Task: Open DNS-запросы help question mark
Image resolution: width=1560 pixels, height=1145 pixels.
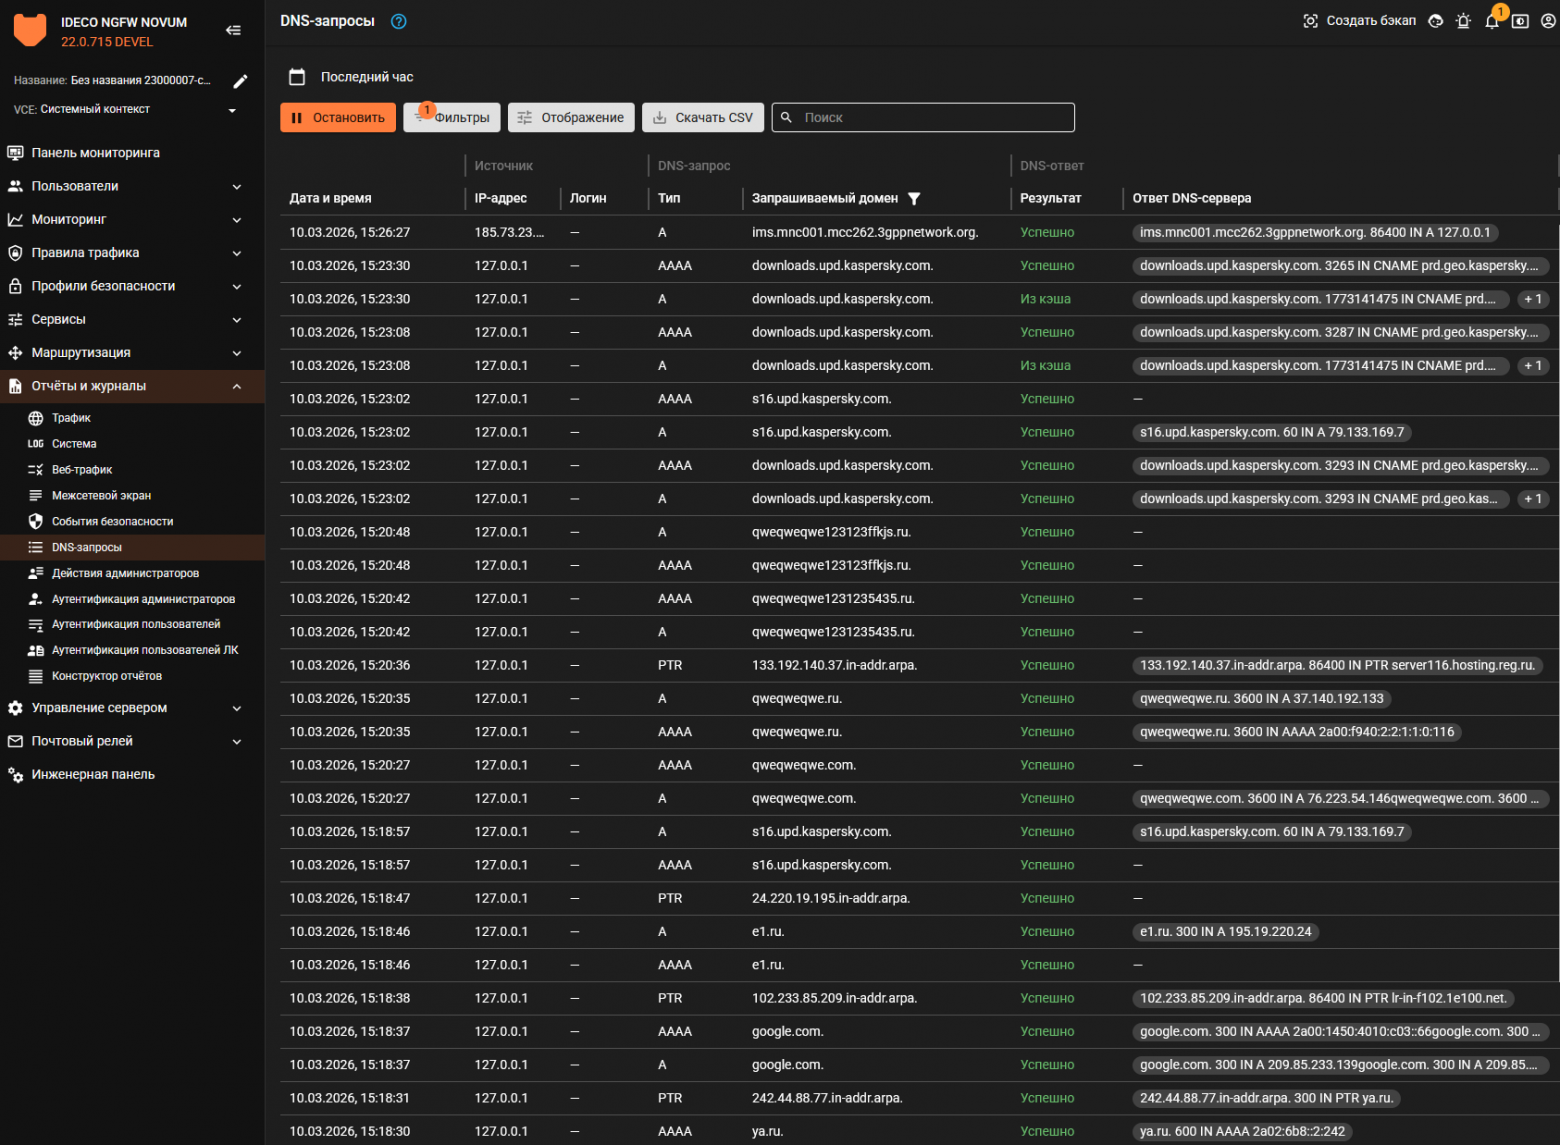Action: click(398, 21)
